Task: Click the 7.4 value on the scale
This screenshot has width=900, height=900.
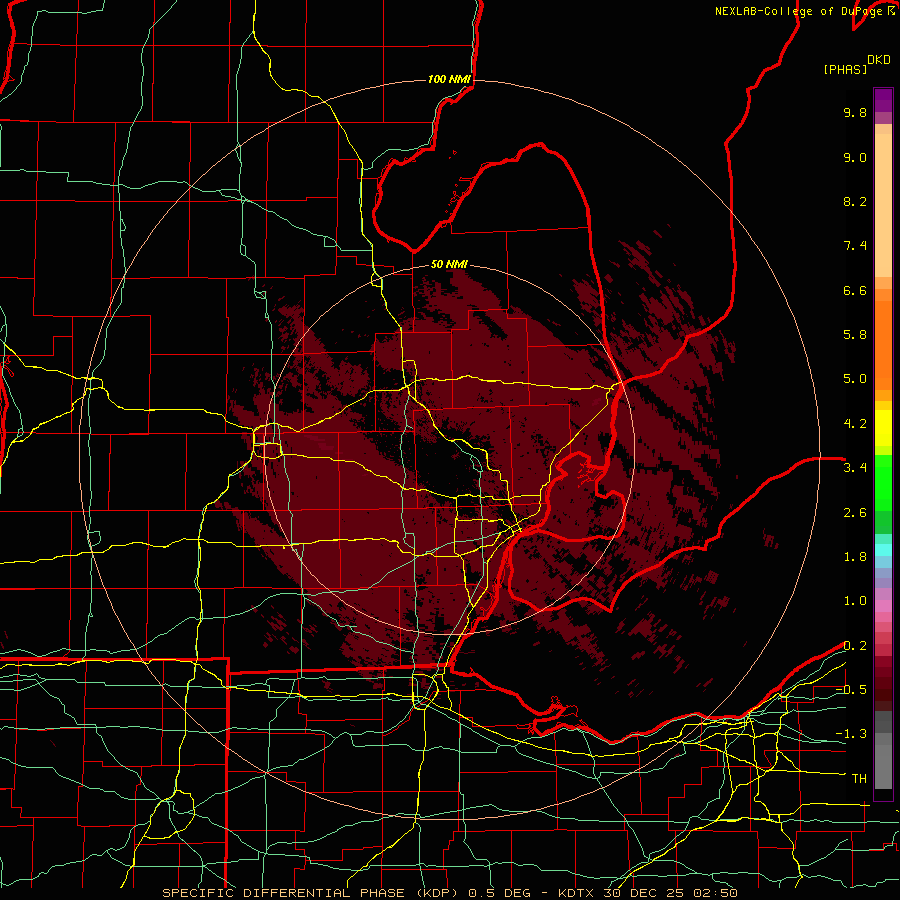Action: click(x=855, y=246)
